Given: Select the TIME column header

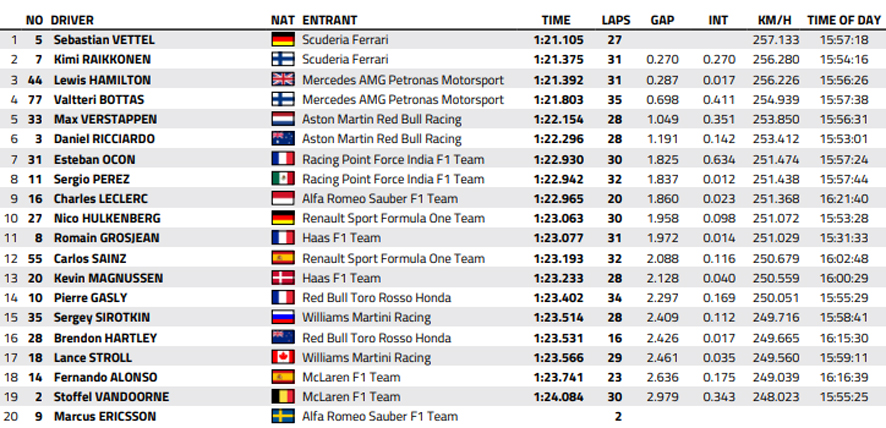Looking at the screenshot, I should click(556, 20).
